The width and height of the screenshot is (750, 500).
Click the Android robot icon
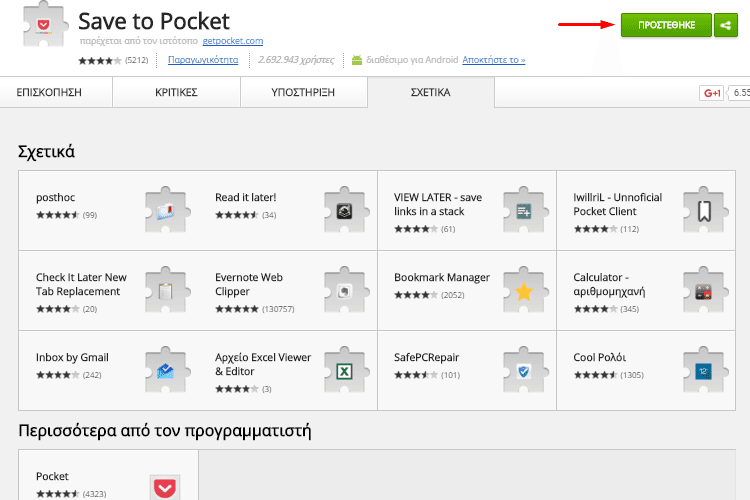click(x=357, y=60)
